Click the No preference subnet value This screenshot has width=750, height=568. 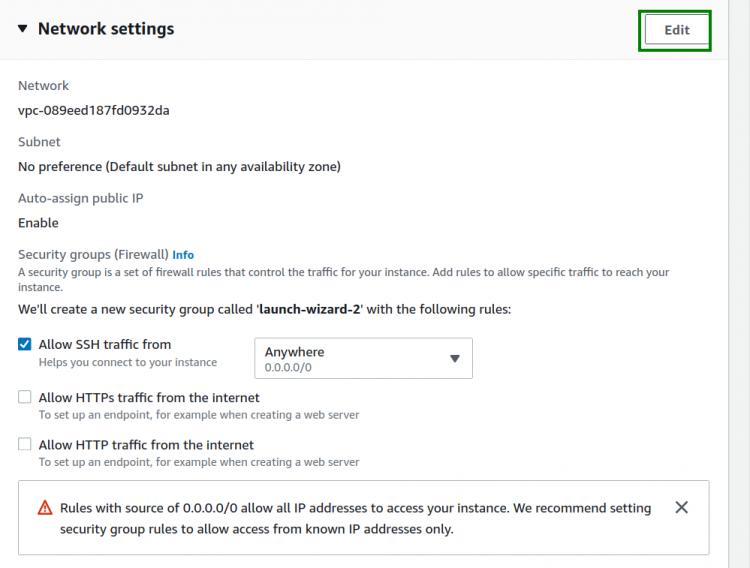[179, 166]
